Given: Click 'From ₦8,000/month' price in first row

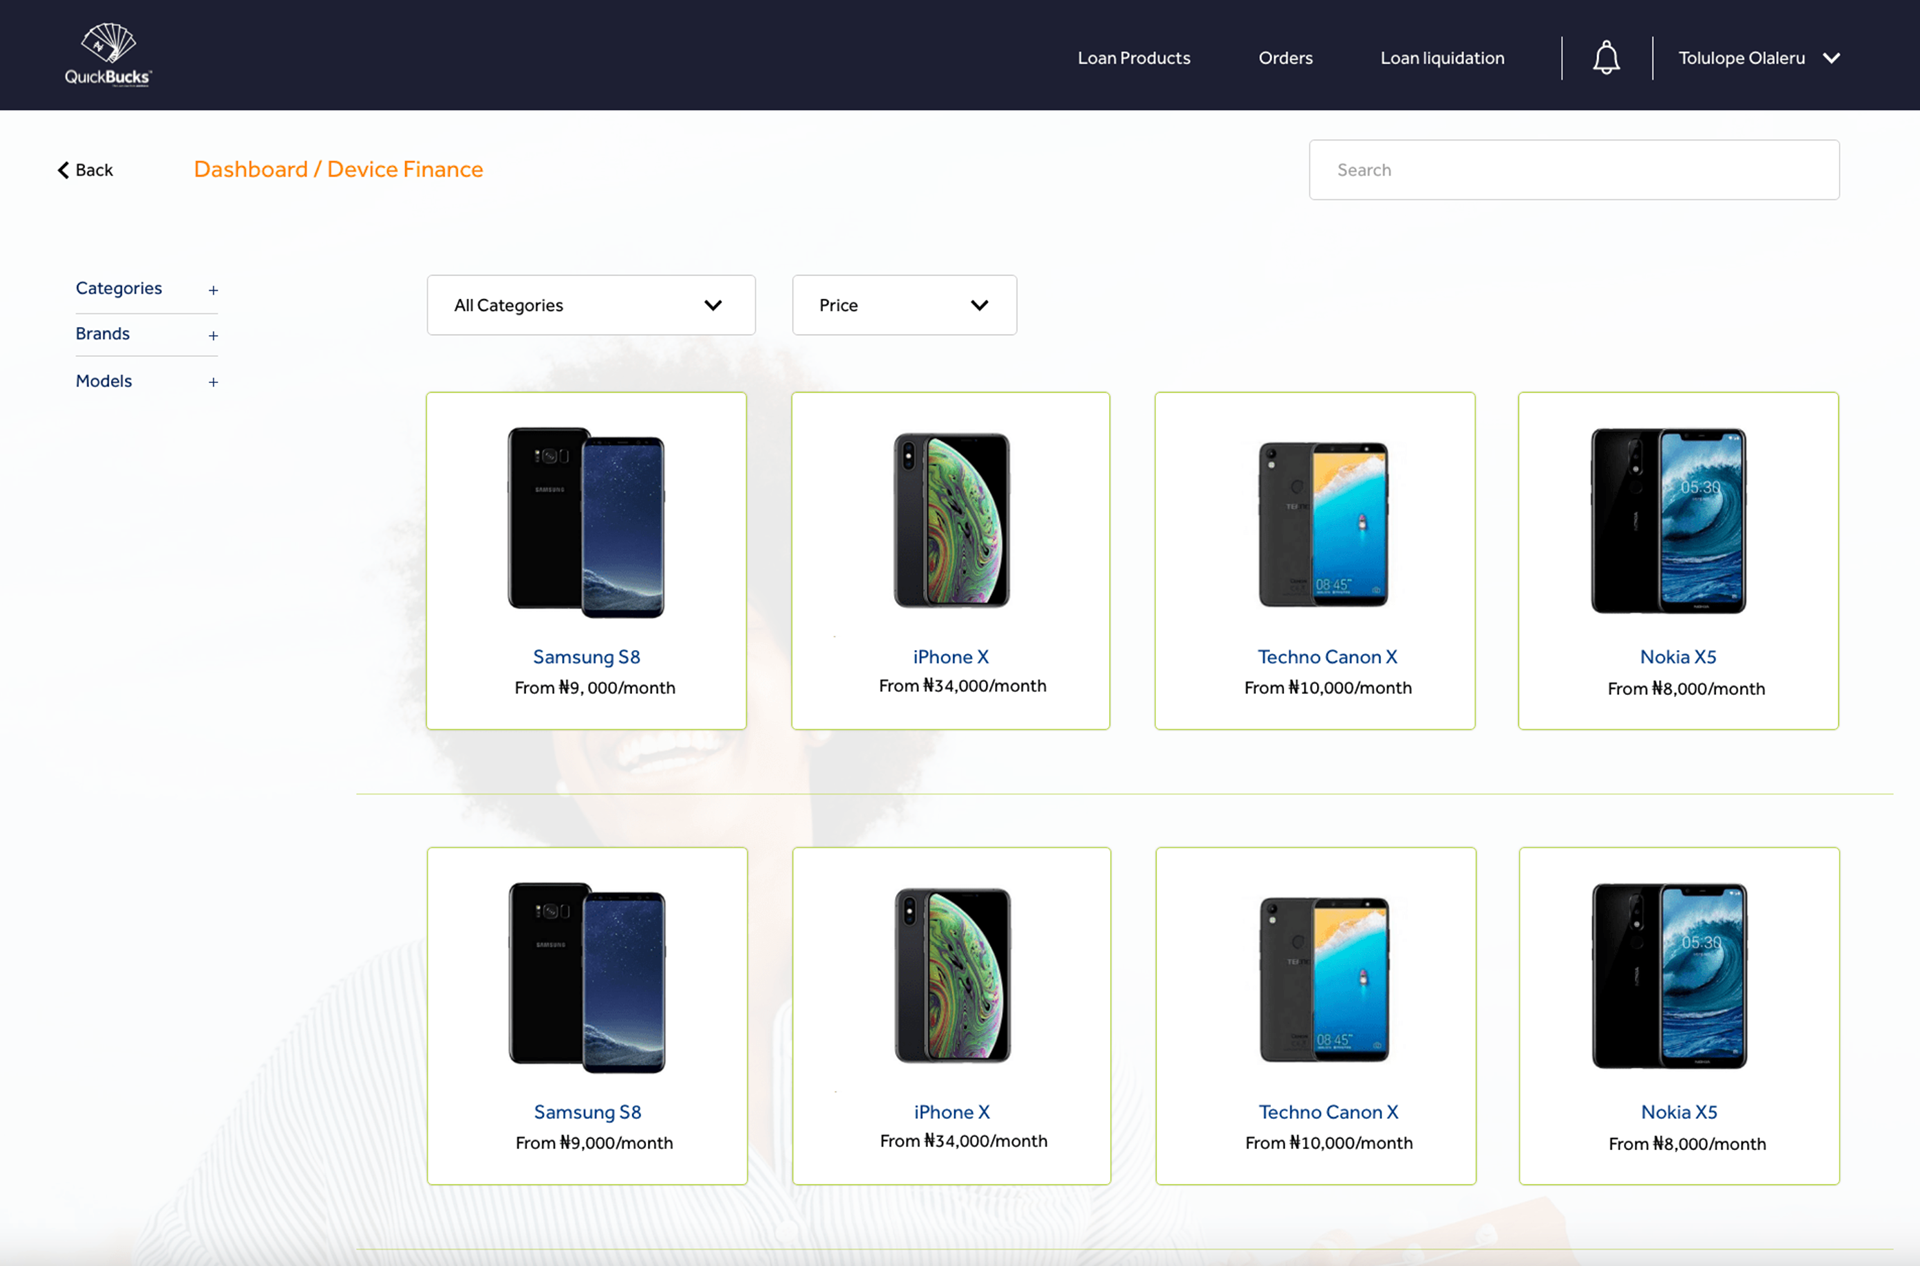Looking at the screenshot, I should (1686, 689).
